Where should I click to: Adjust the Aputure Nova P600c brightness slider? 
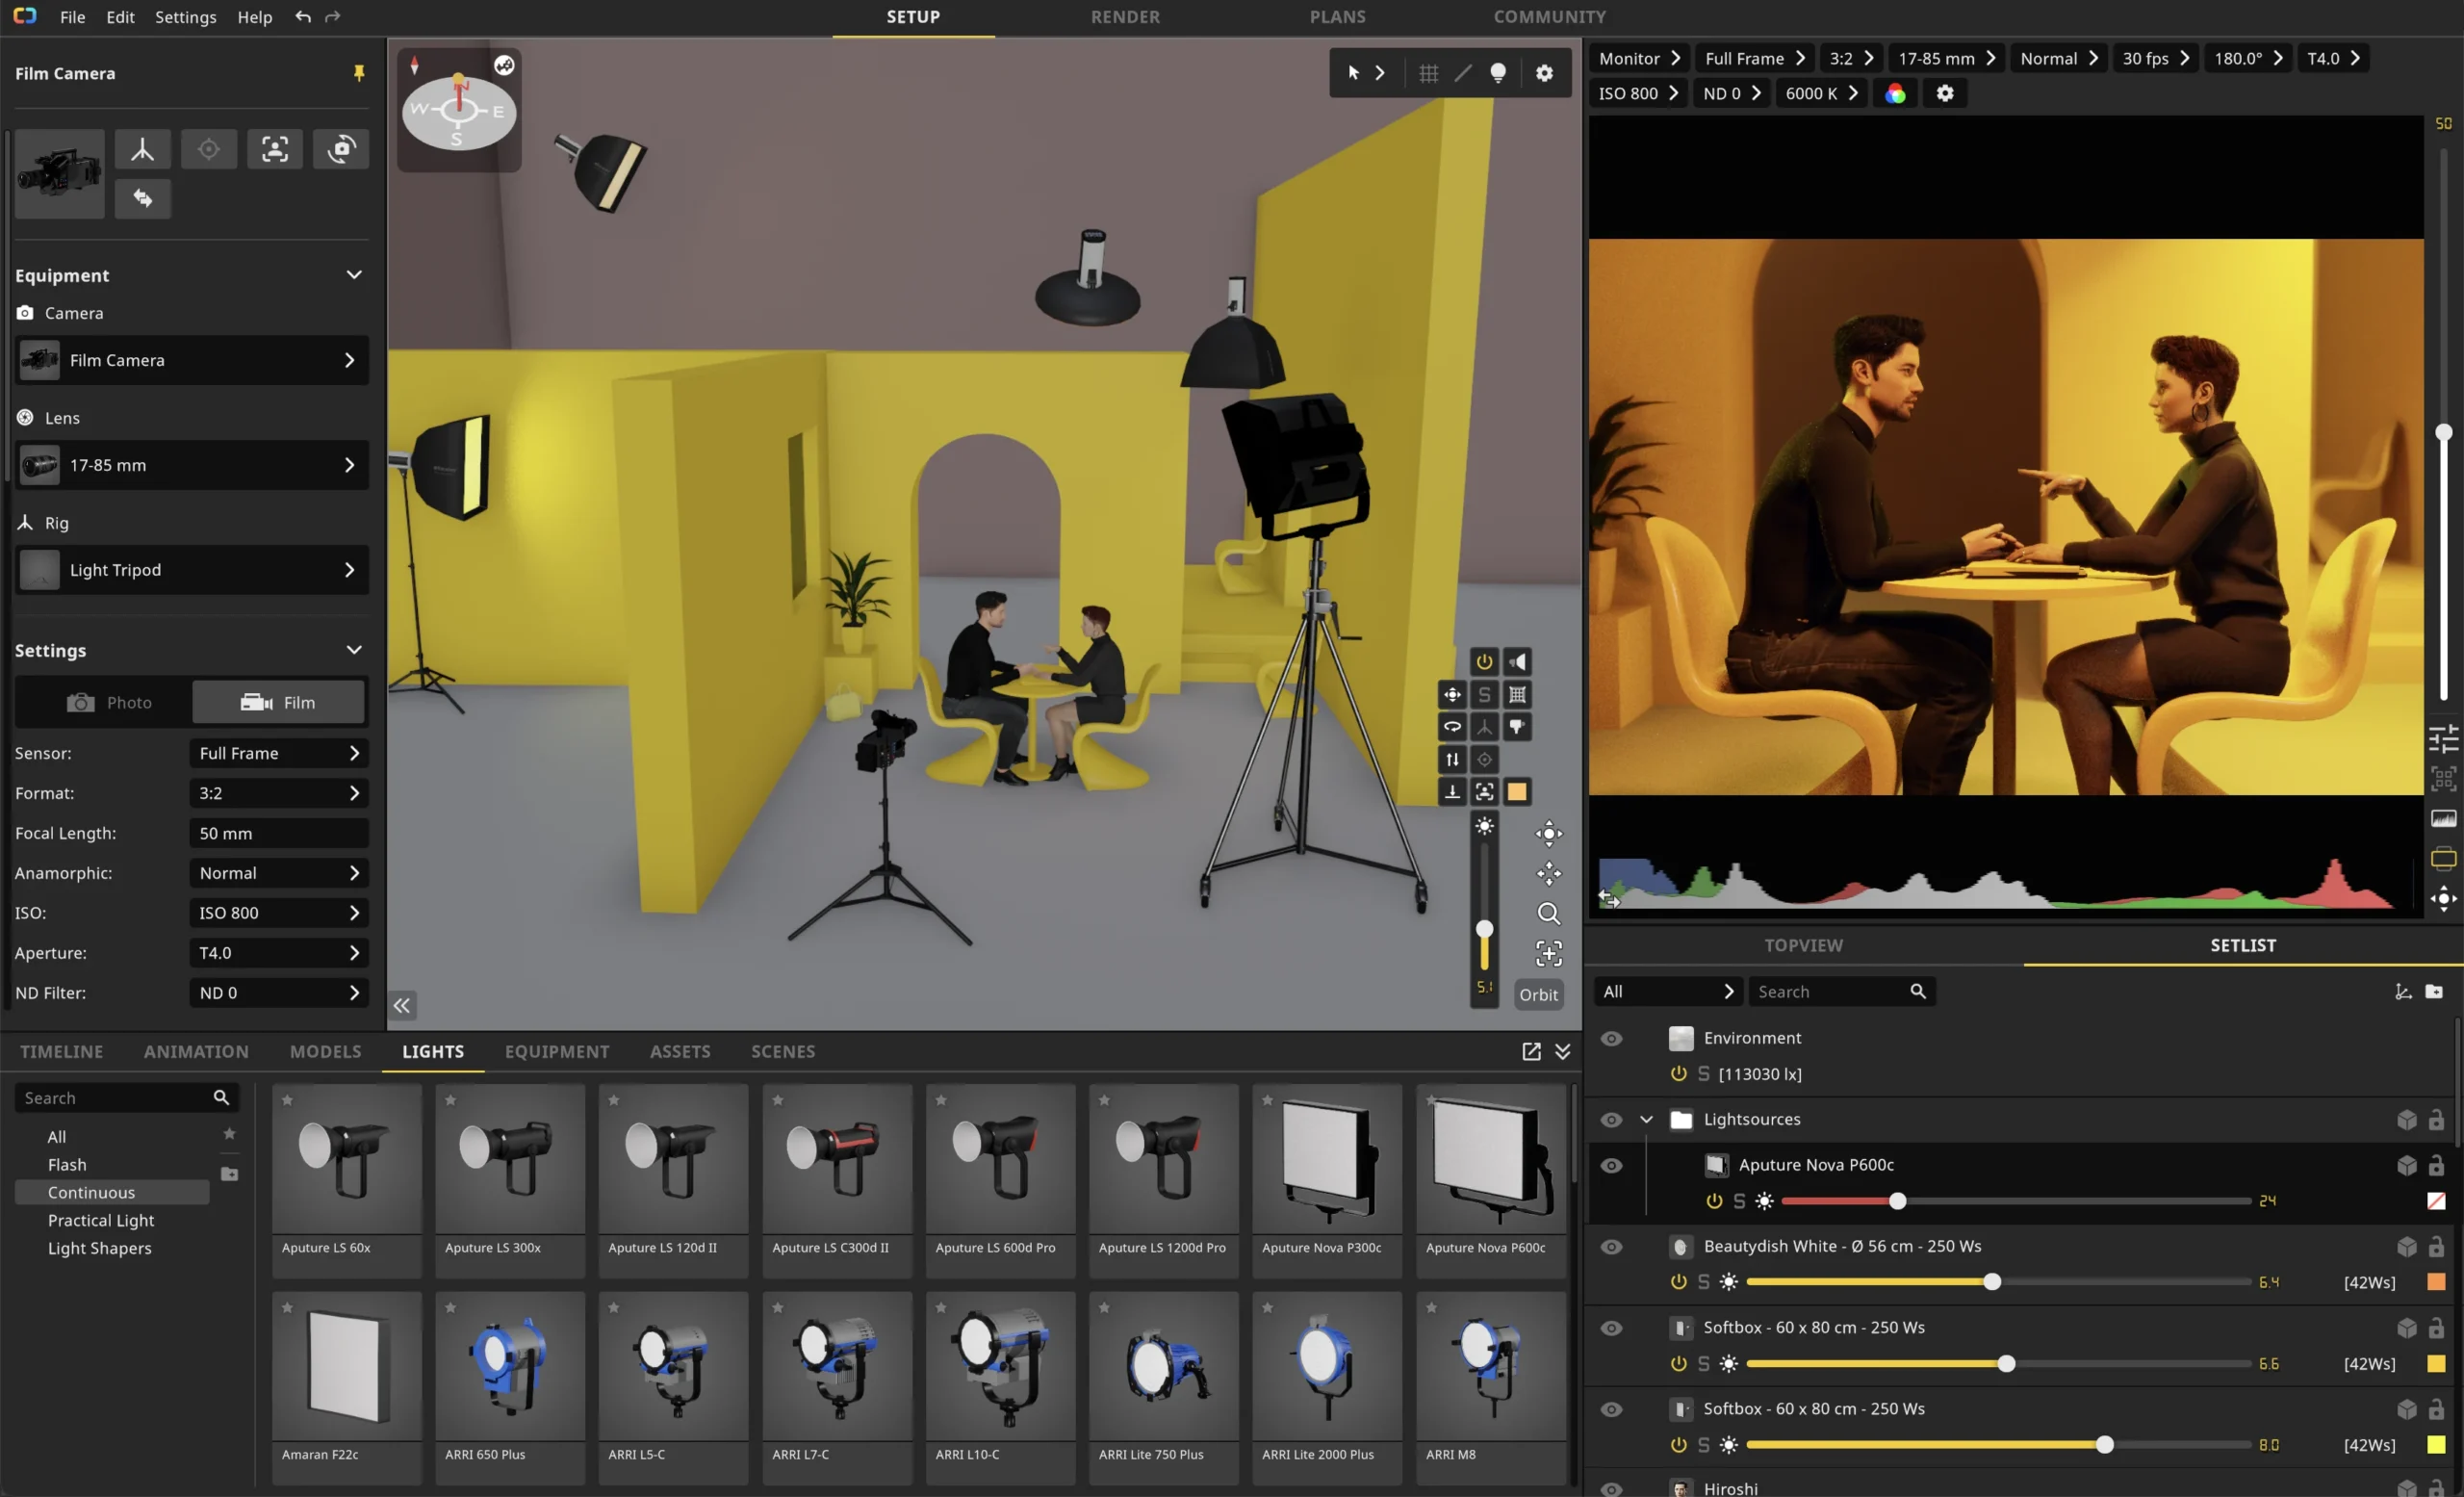click(1897, 1201)
